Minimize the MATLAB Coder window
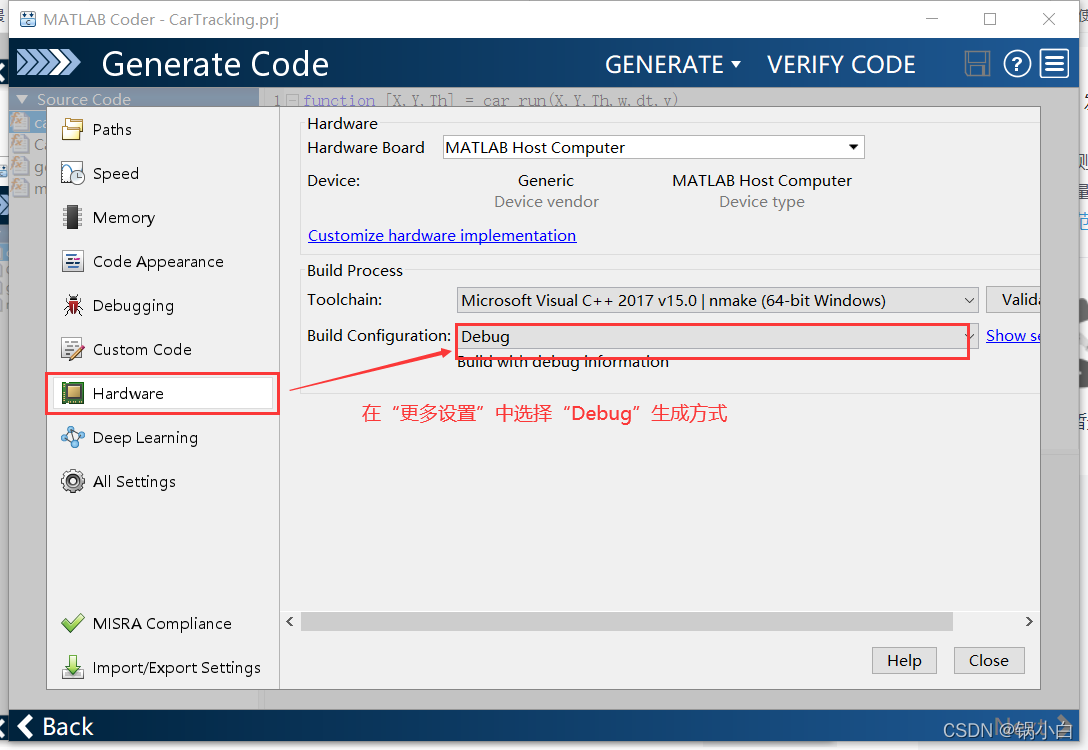 point(932,19)
